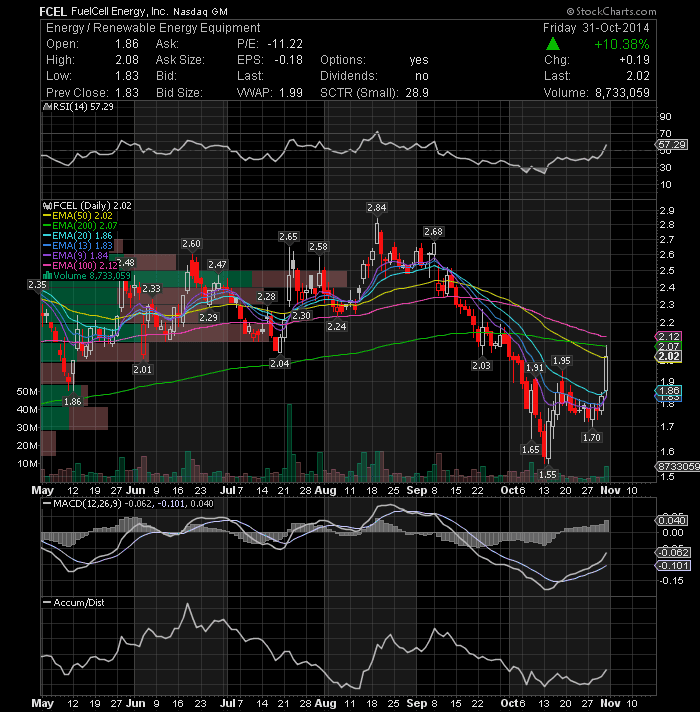Click the Ask Size label
Screen dimensions: 700x712
tap(180, 60)
